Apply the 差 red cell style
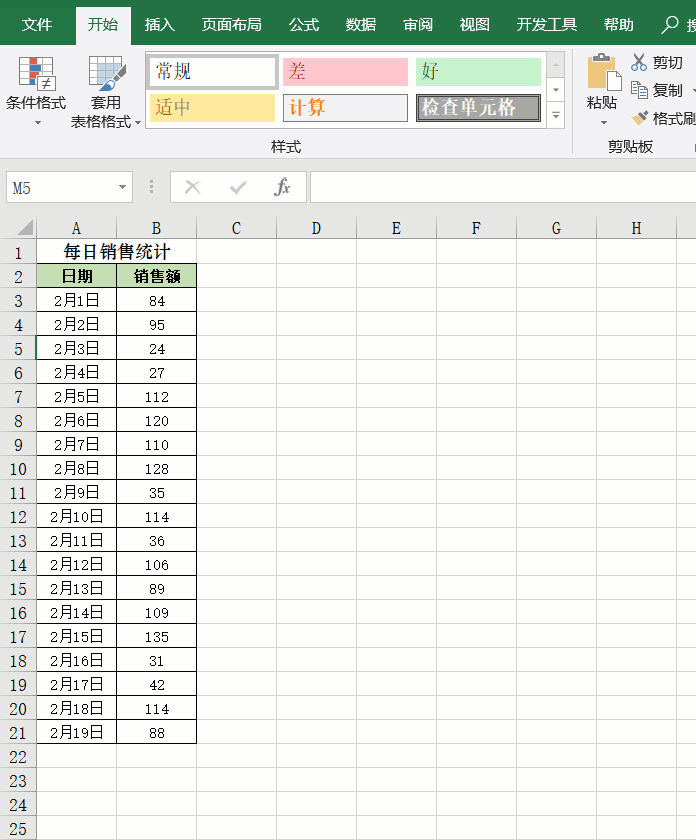The width and height of the screenshot is (696, 840). tap(346, 71)
